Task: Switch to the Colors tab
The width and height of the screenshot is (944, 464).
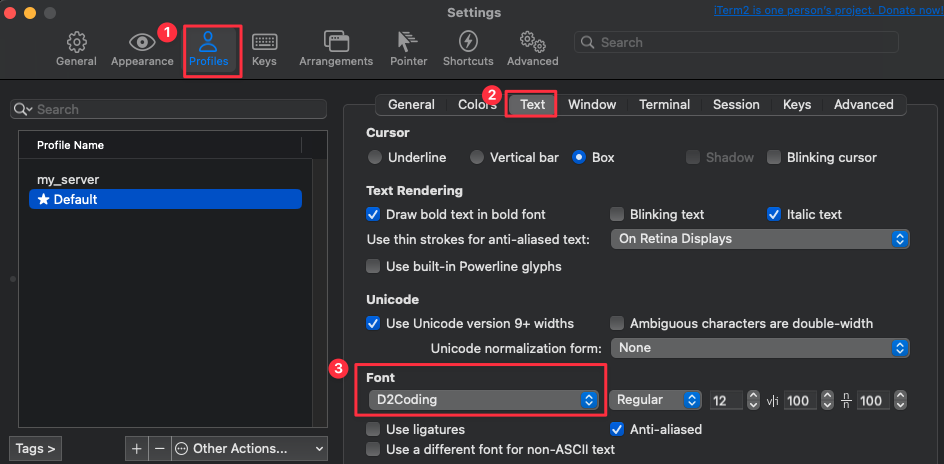Action: [x=477, y=105]
